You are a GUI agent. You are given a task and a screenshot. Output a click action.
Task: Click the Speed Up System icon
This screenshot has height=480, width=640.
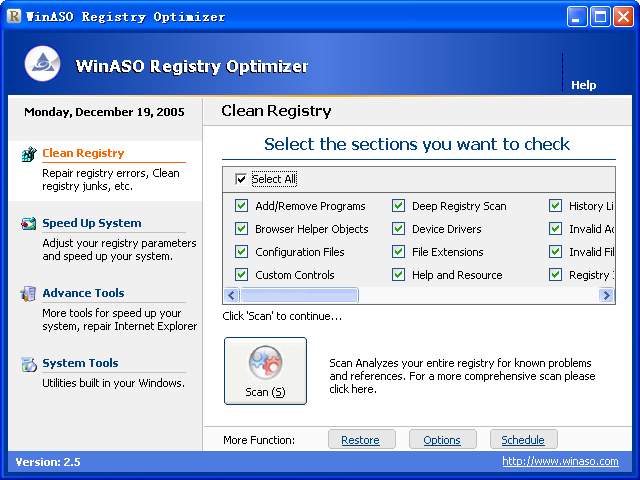29,223
